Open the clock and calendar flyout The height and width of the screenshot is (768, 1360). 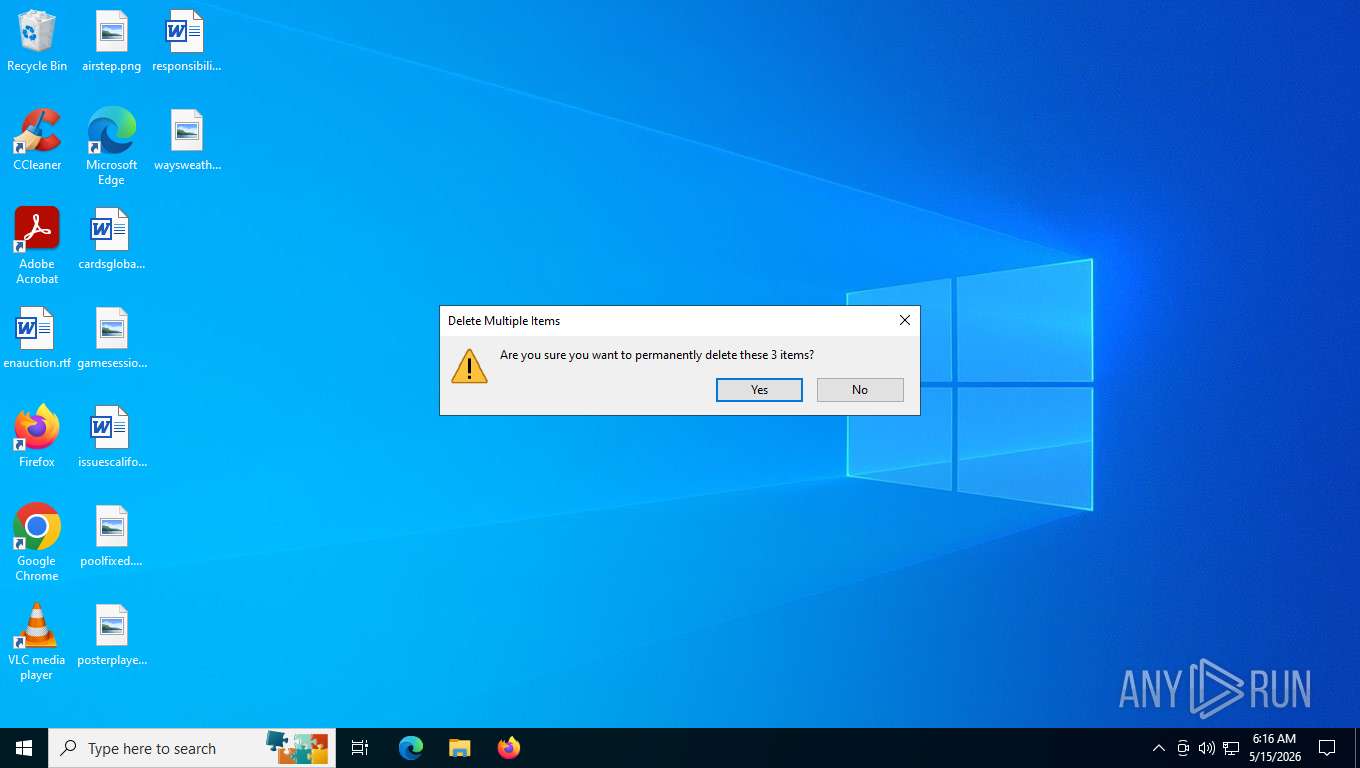[1274, 748]
